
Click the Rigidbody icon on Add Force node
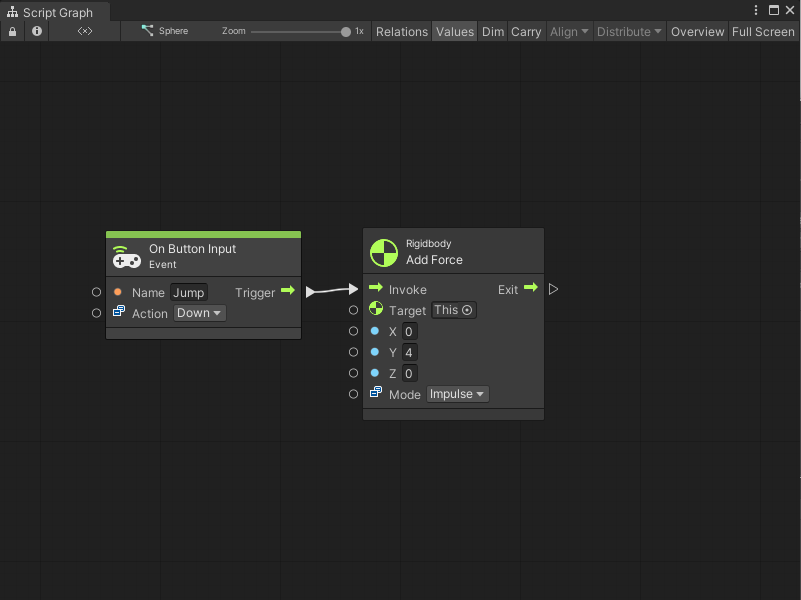point(383,252)
